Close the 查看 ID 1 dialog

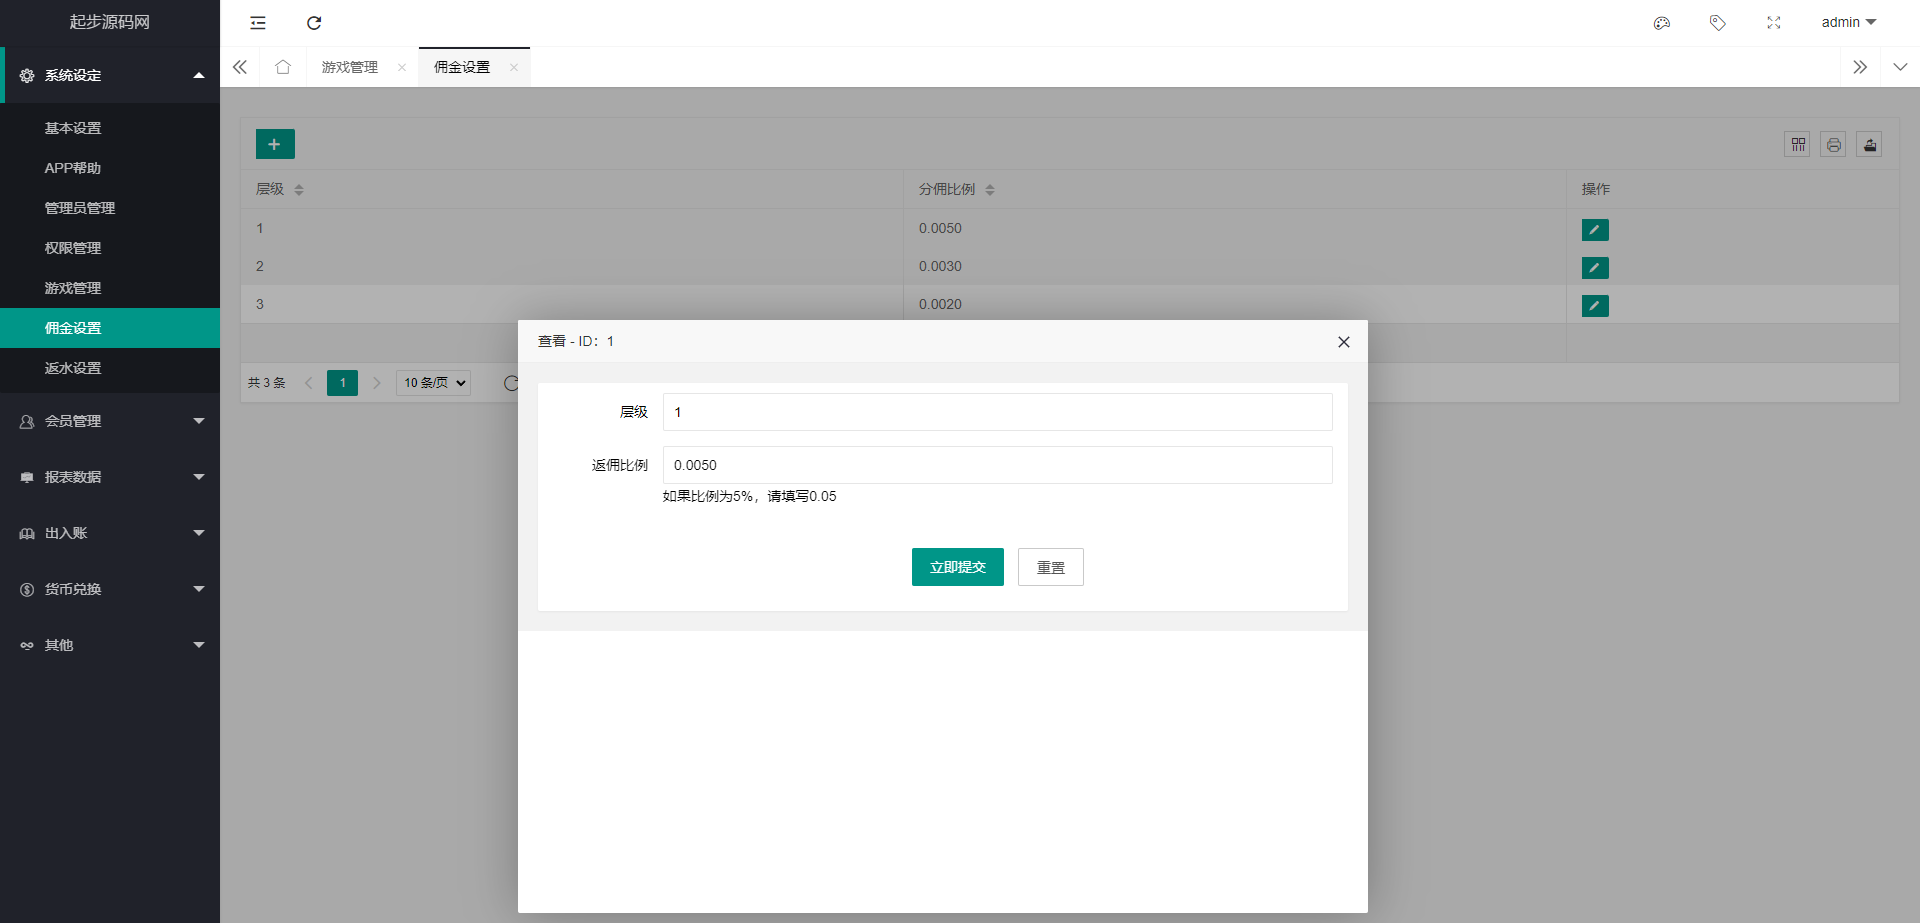point(1344,342)
